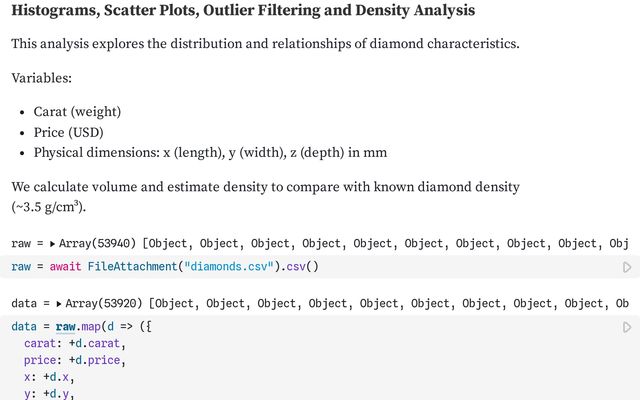
Task: Click the intro sentence about diamond characteristics
Action: tap(265, 45)
